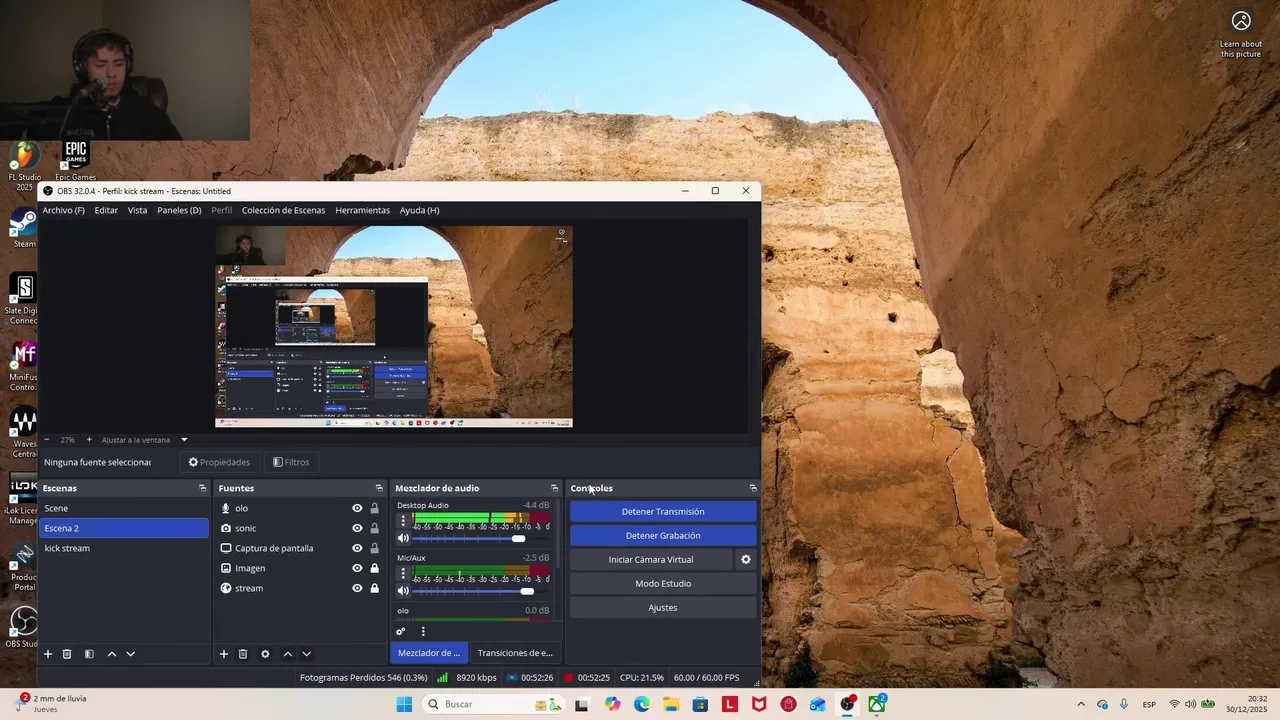Hide the Imagen source with its eye icon
The image size is (1280, 720).
[357, 568]
